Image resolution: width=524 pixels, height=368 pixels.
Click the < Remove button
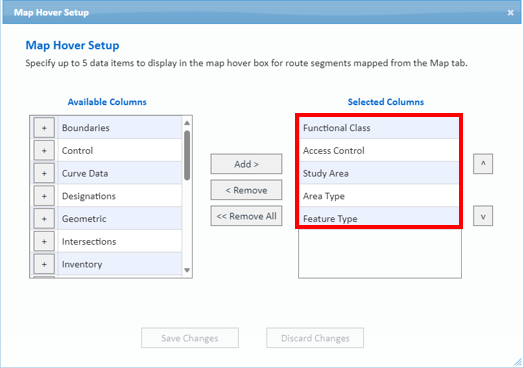tap(246, 190)
